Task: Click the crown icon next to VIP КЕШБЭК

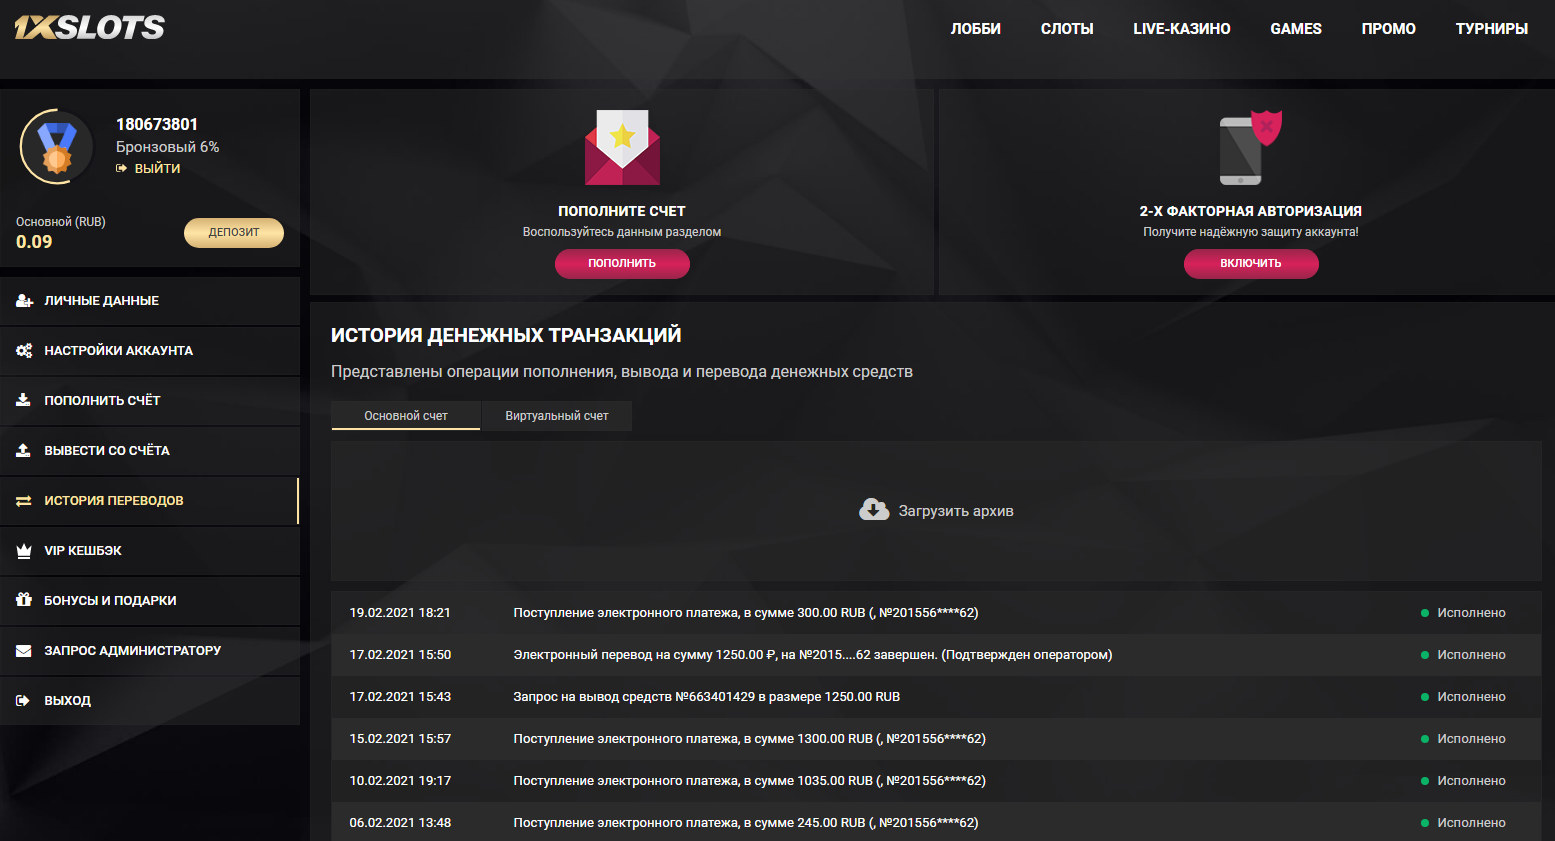Action: [24, 551]
